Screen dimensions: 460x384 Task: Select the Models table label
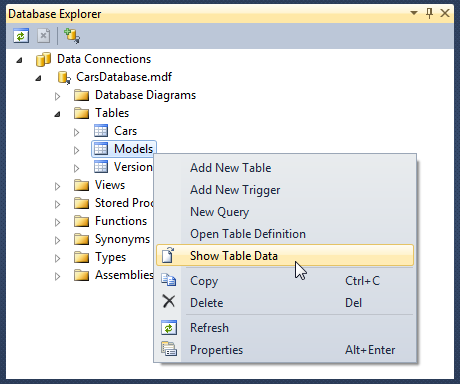click(x=133, y=149)
